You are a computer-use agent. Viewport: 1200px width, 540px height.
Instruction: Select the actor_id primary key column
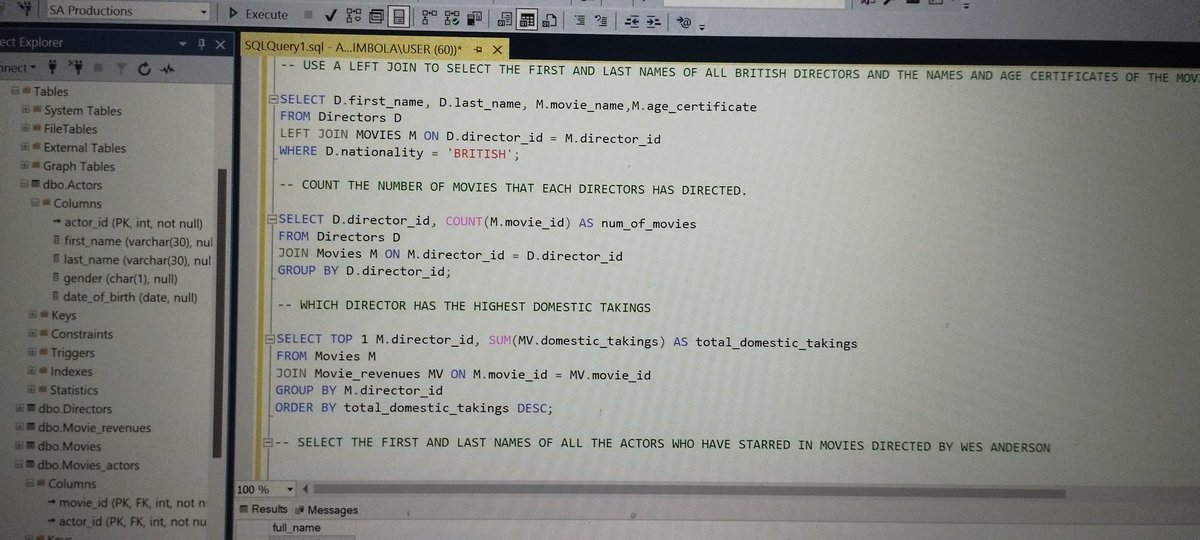click(127, 222)
